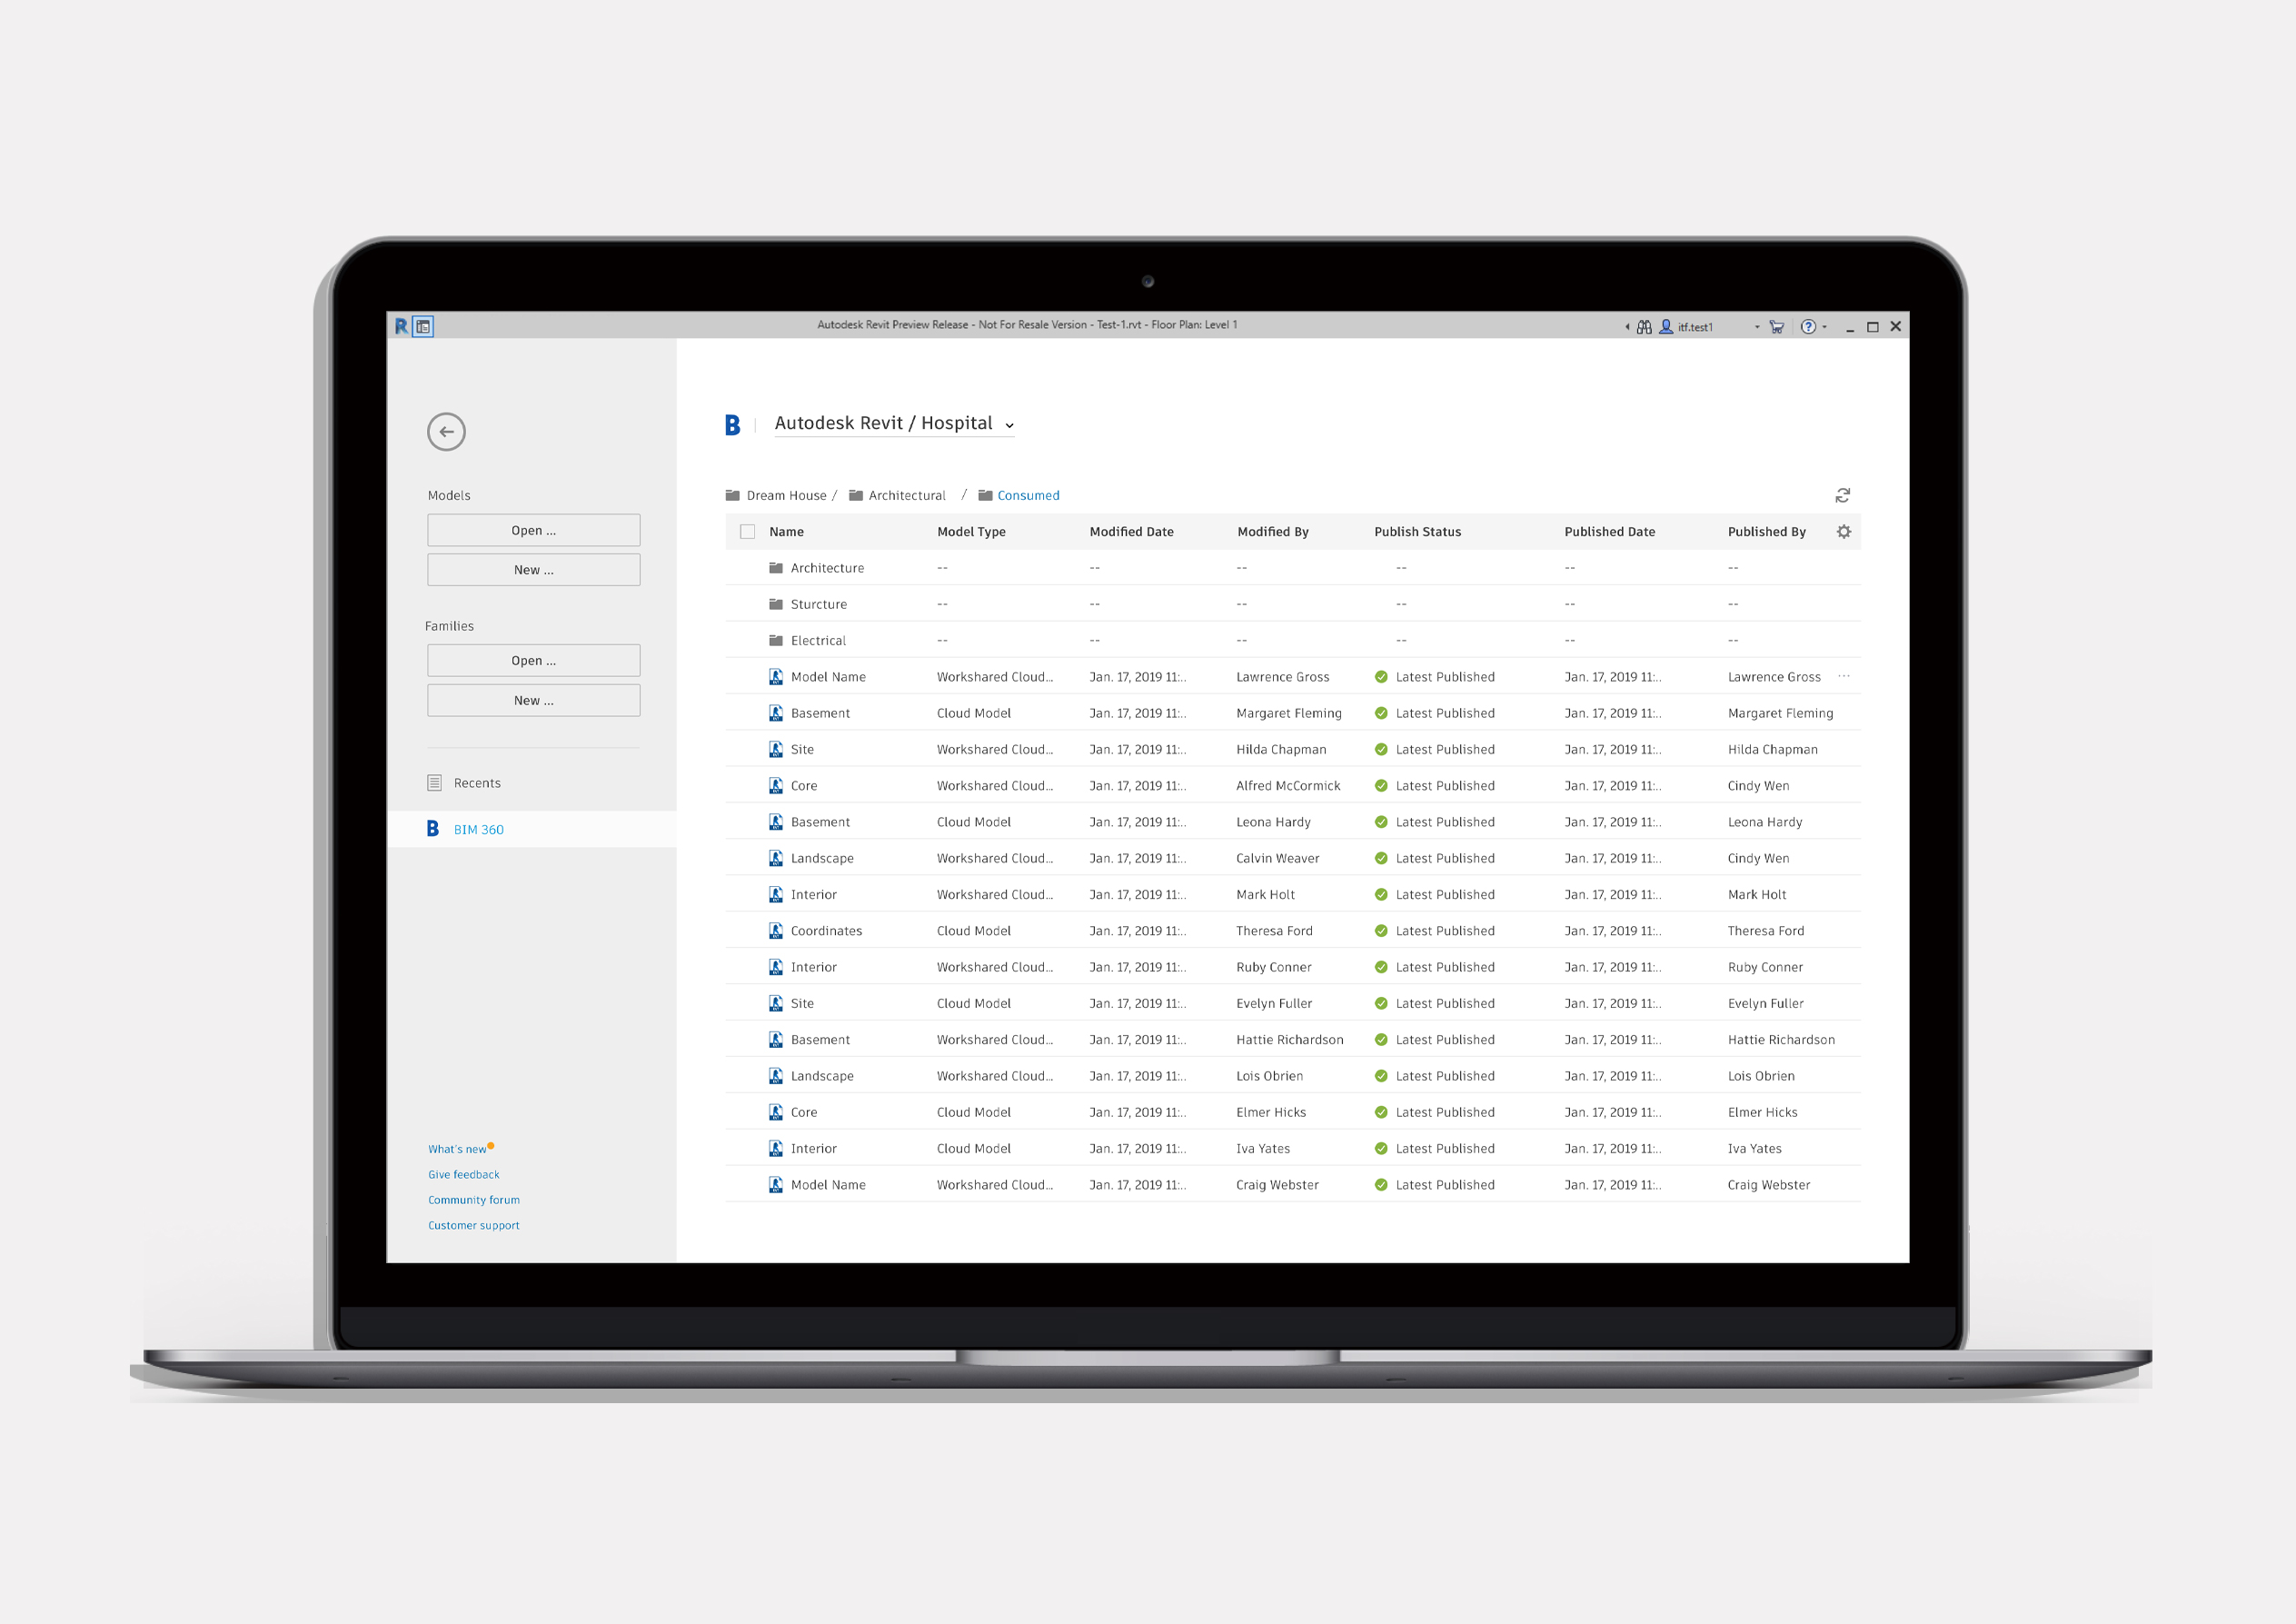Viewport: 2296px width, 1624px height.
Task: Click the folder icon of Sturcture row
Action: click(776, 604)
